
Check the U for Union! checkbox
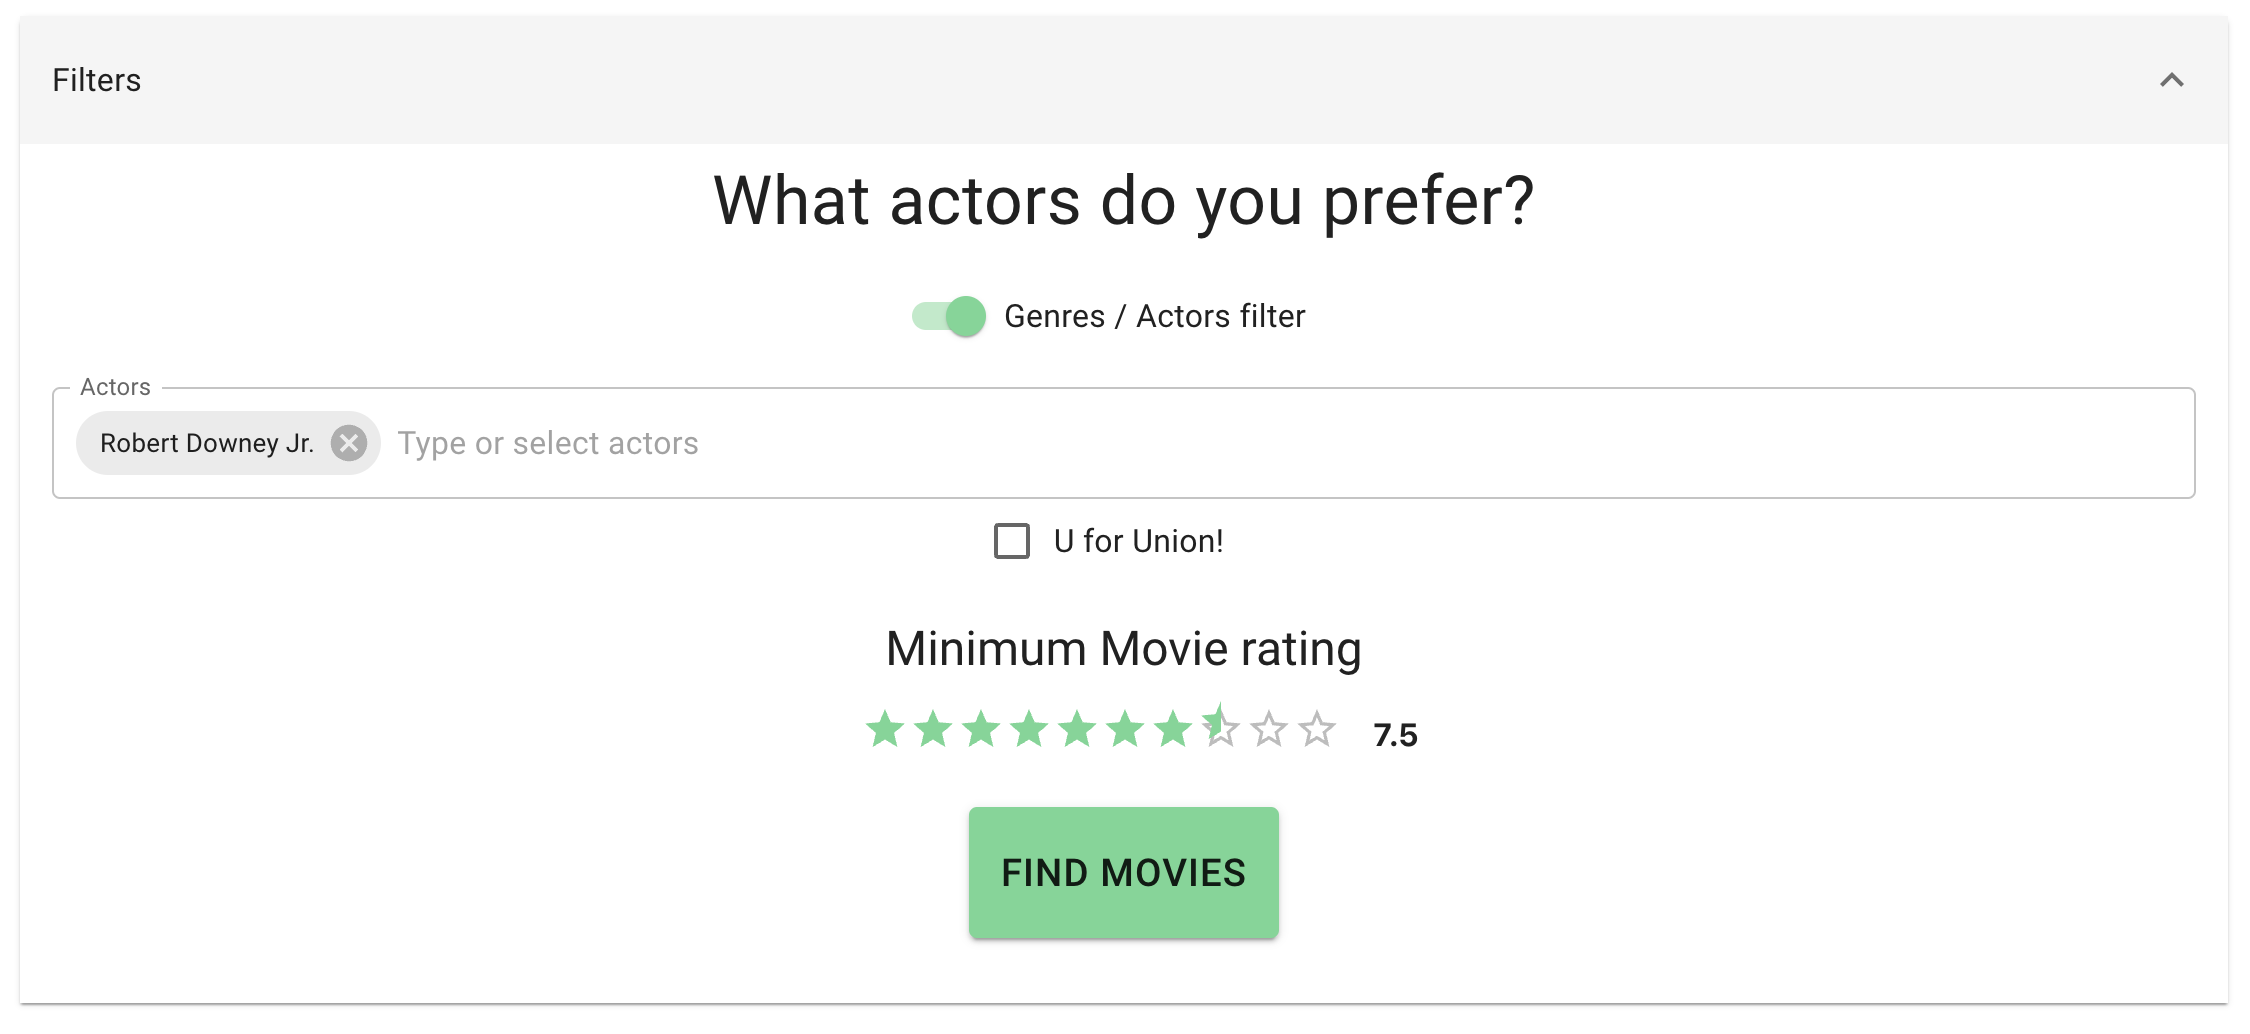(1012, 541)
